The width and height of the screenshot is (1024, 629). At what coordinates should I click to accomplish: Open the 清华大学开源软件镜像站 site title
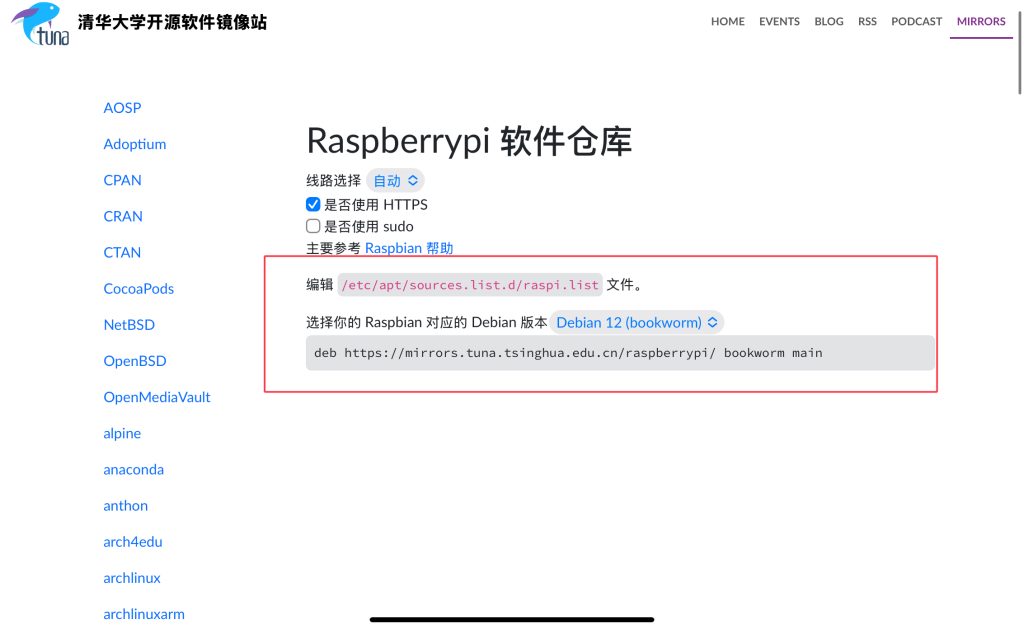coord(172,22)
